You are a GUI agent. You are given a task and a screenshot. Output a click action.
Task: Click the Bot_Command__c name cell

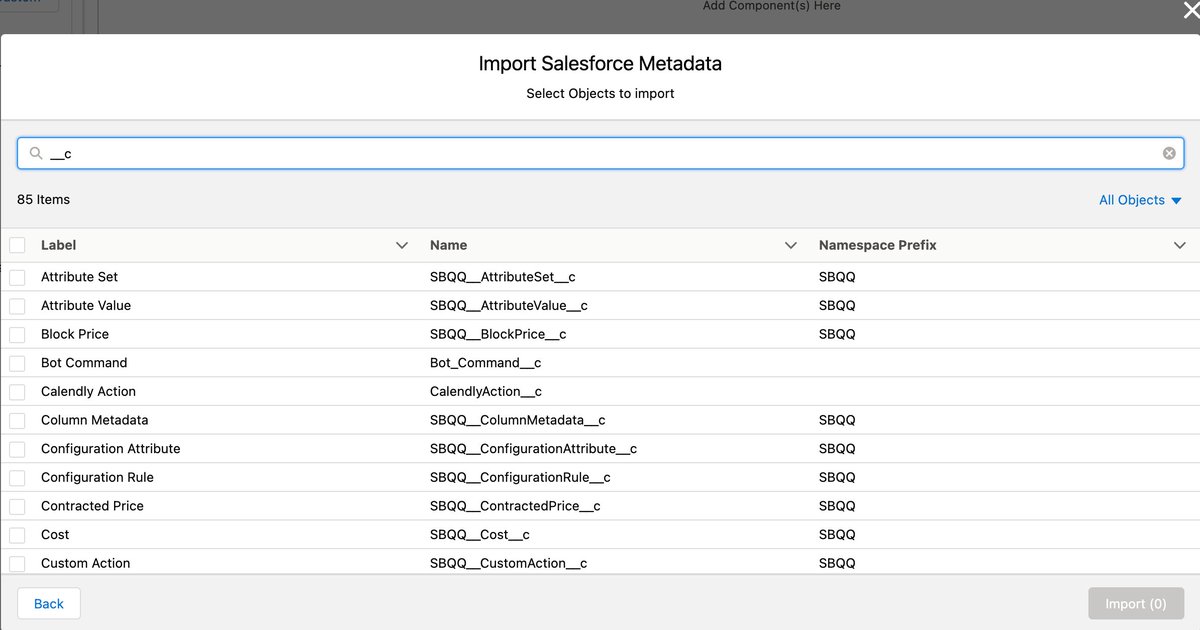click(486, 363)
